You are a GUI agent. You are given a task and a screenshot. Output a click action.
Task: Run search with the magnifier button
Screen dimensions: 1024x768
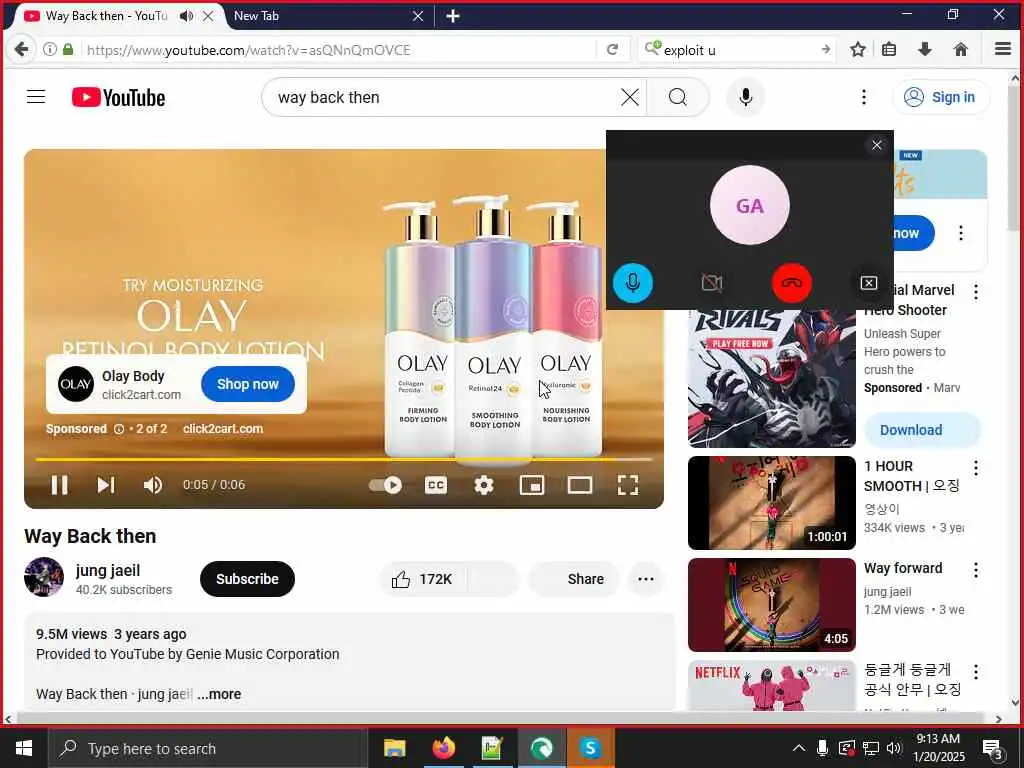pos(678,97)
